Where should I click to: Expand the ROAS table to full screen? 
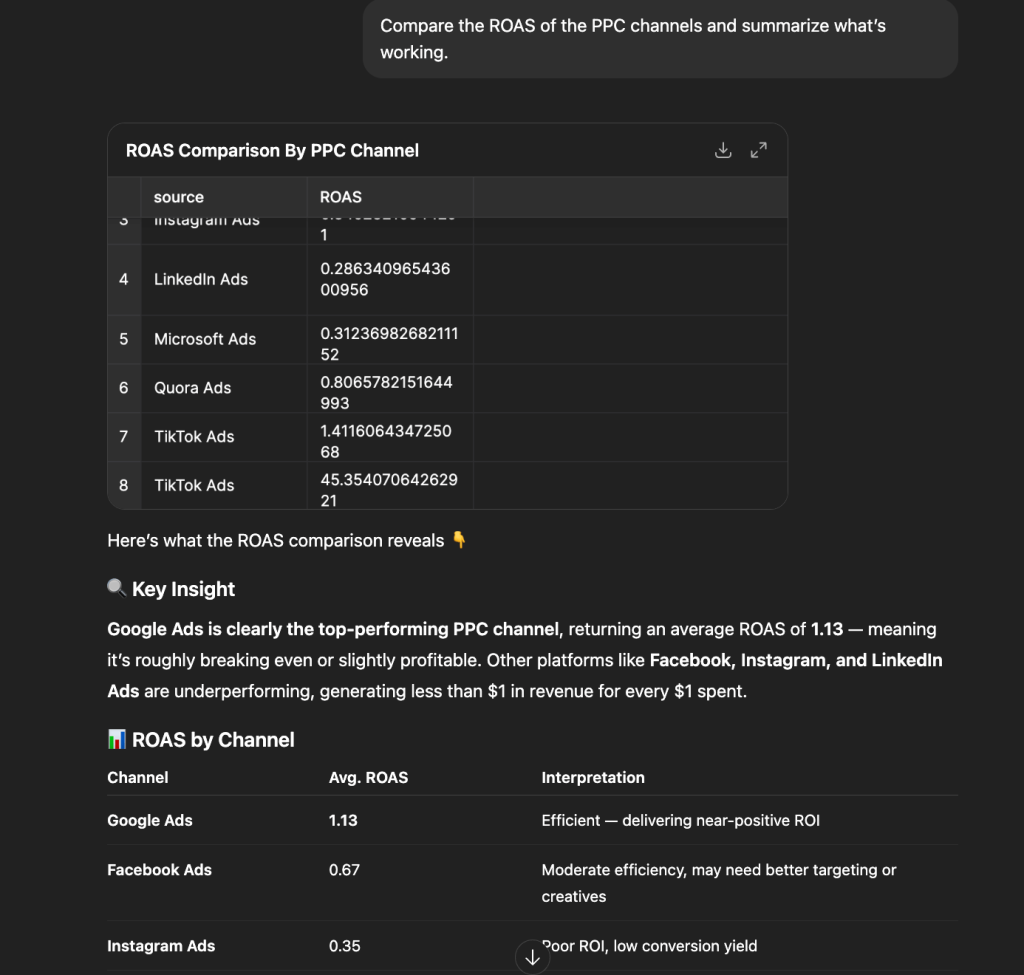[758, 149]
